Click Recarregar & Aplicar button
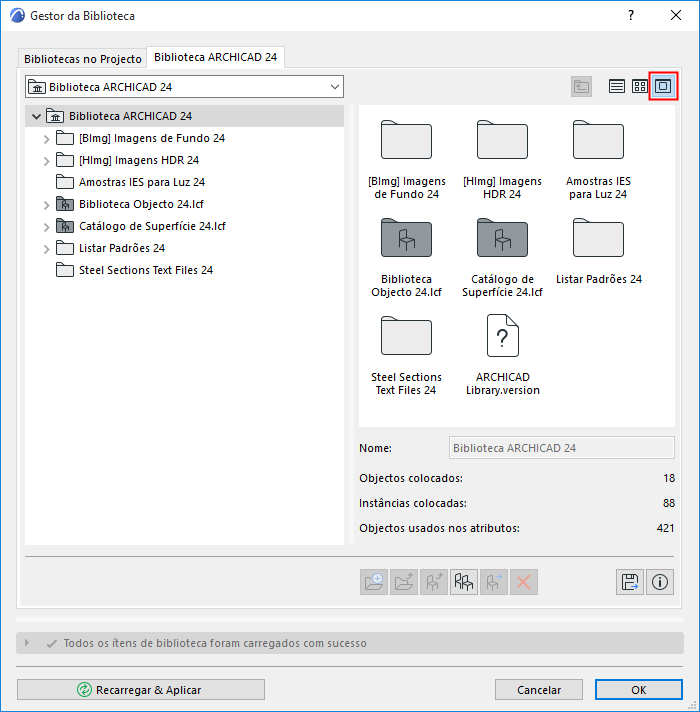The image size is (700, 712). [141, 690]
